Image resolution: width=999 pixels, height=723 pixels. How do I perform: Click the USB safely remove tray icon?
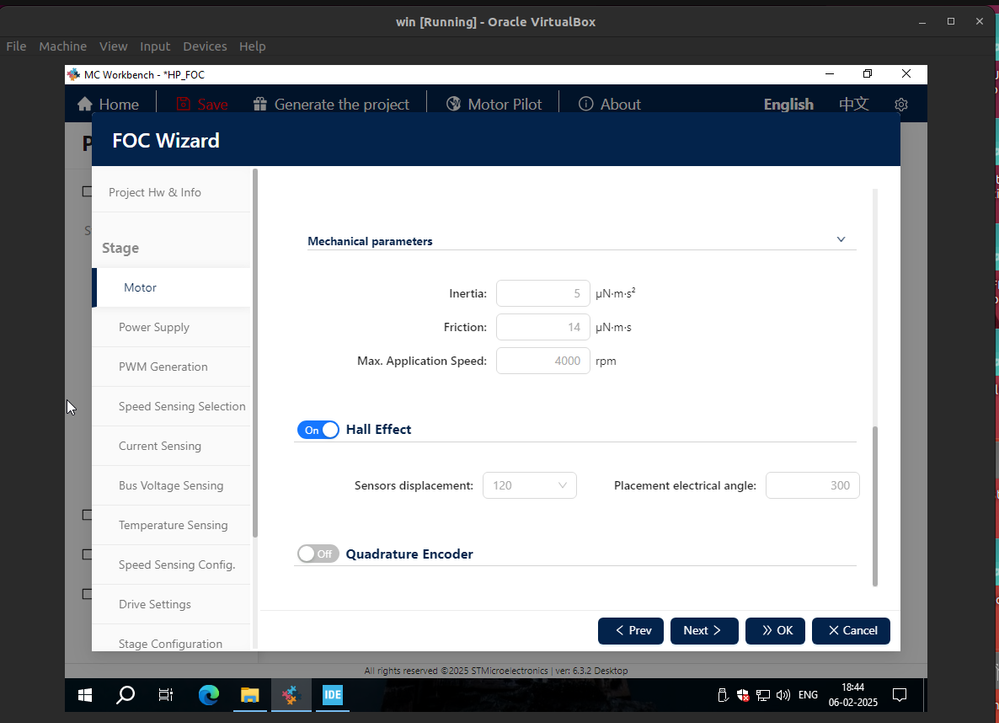pos(722,695)
